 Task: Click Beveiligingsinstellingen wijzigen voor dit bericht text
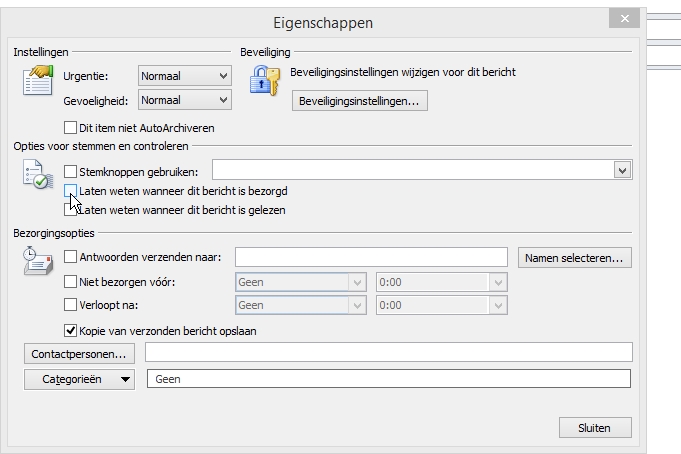pos(403,72)
